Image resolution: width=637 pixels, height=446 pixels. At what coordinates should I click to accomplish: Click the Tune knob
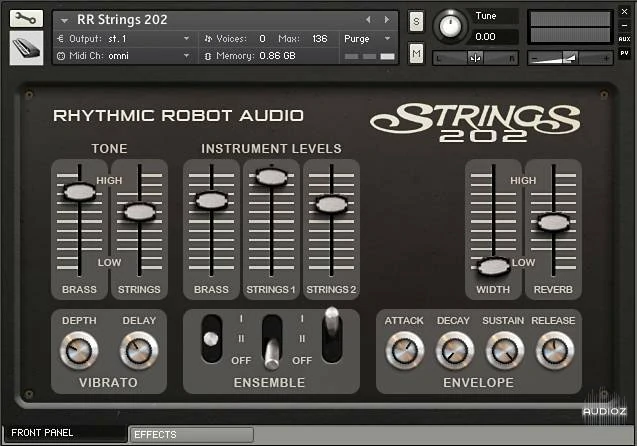[451, 26]
